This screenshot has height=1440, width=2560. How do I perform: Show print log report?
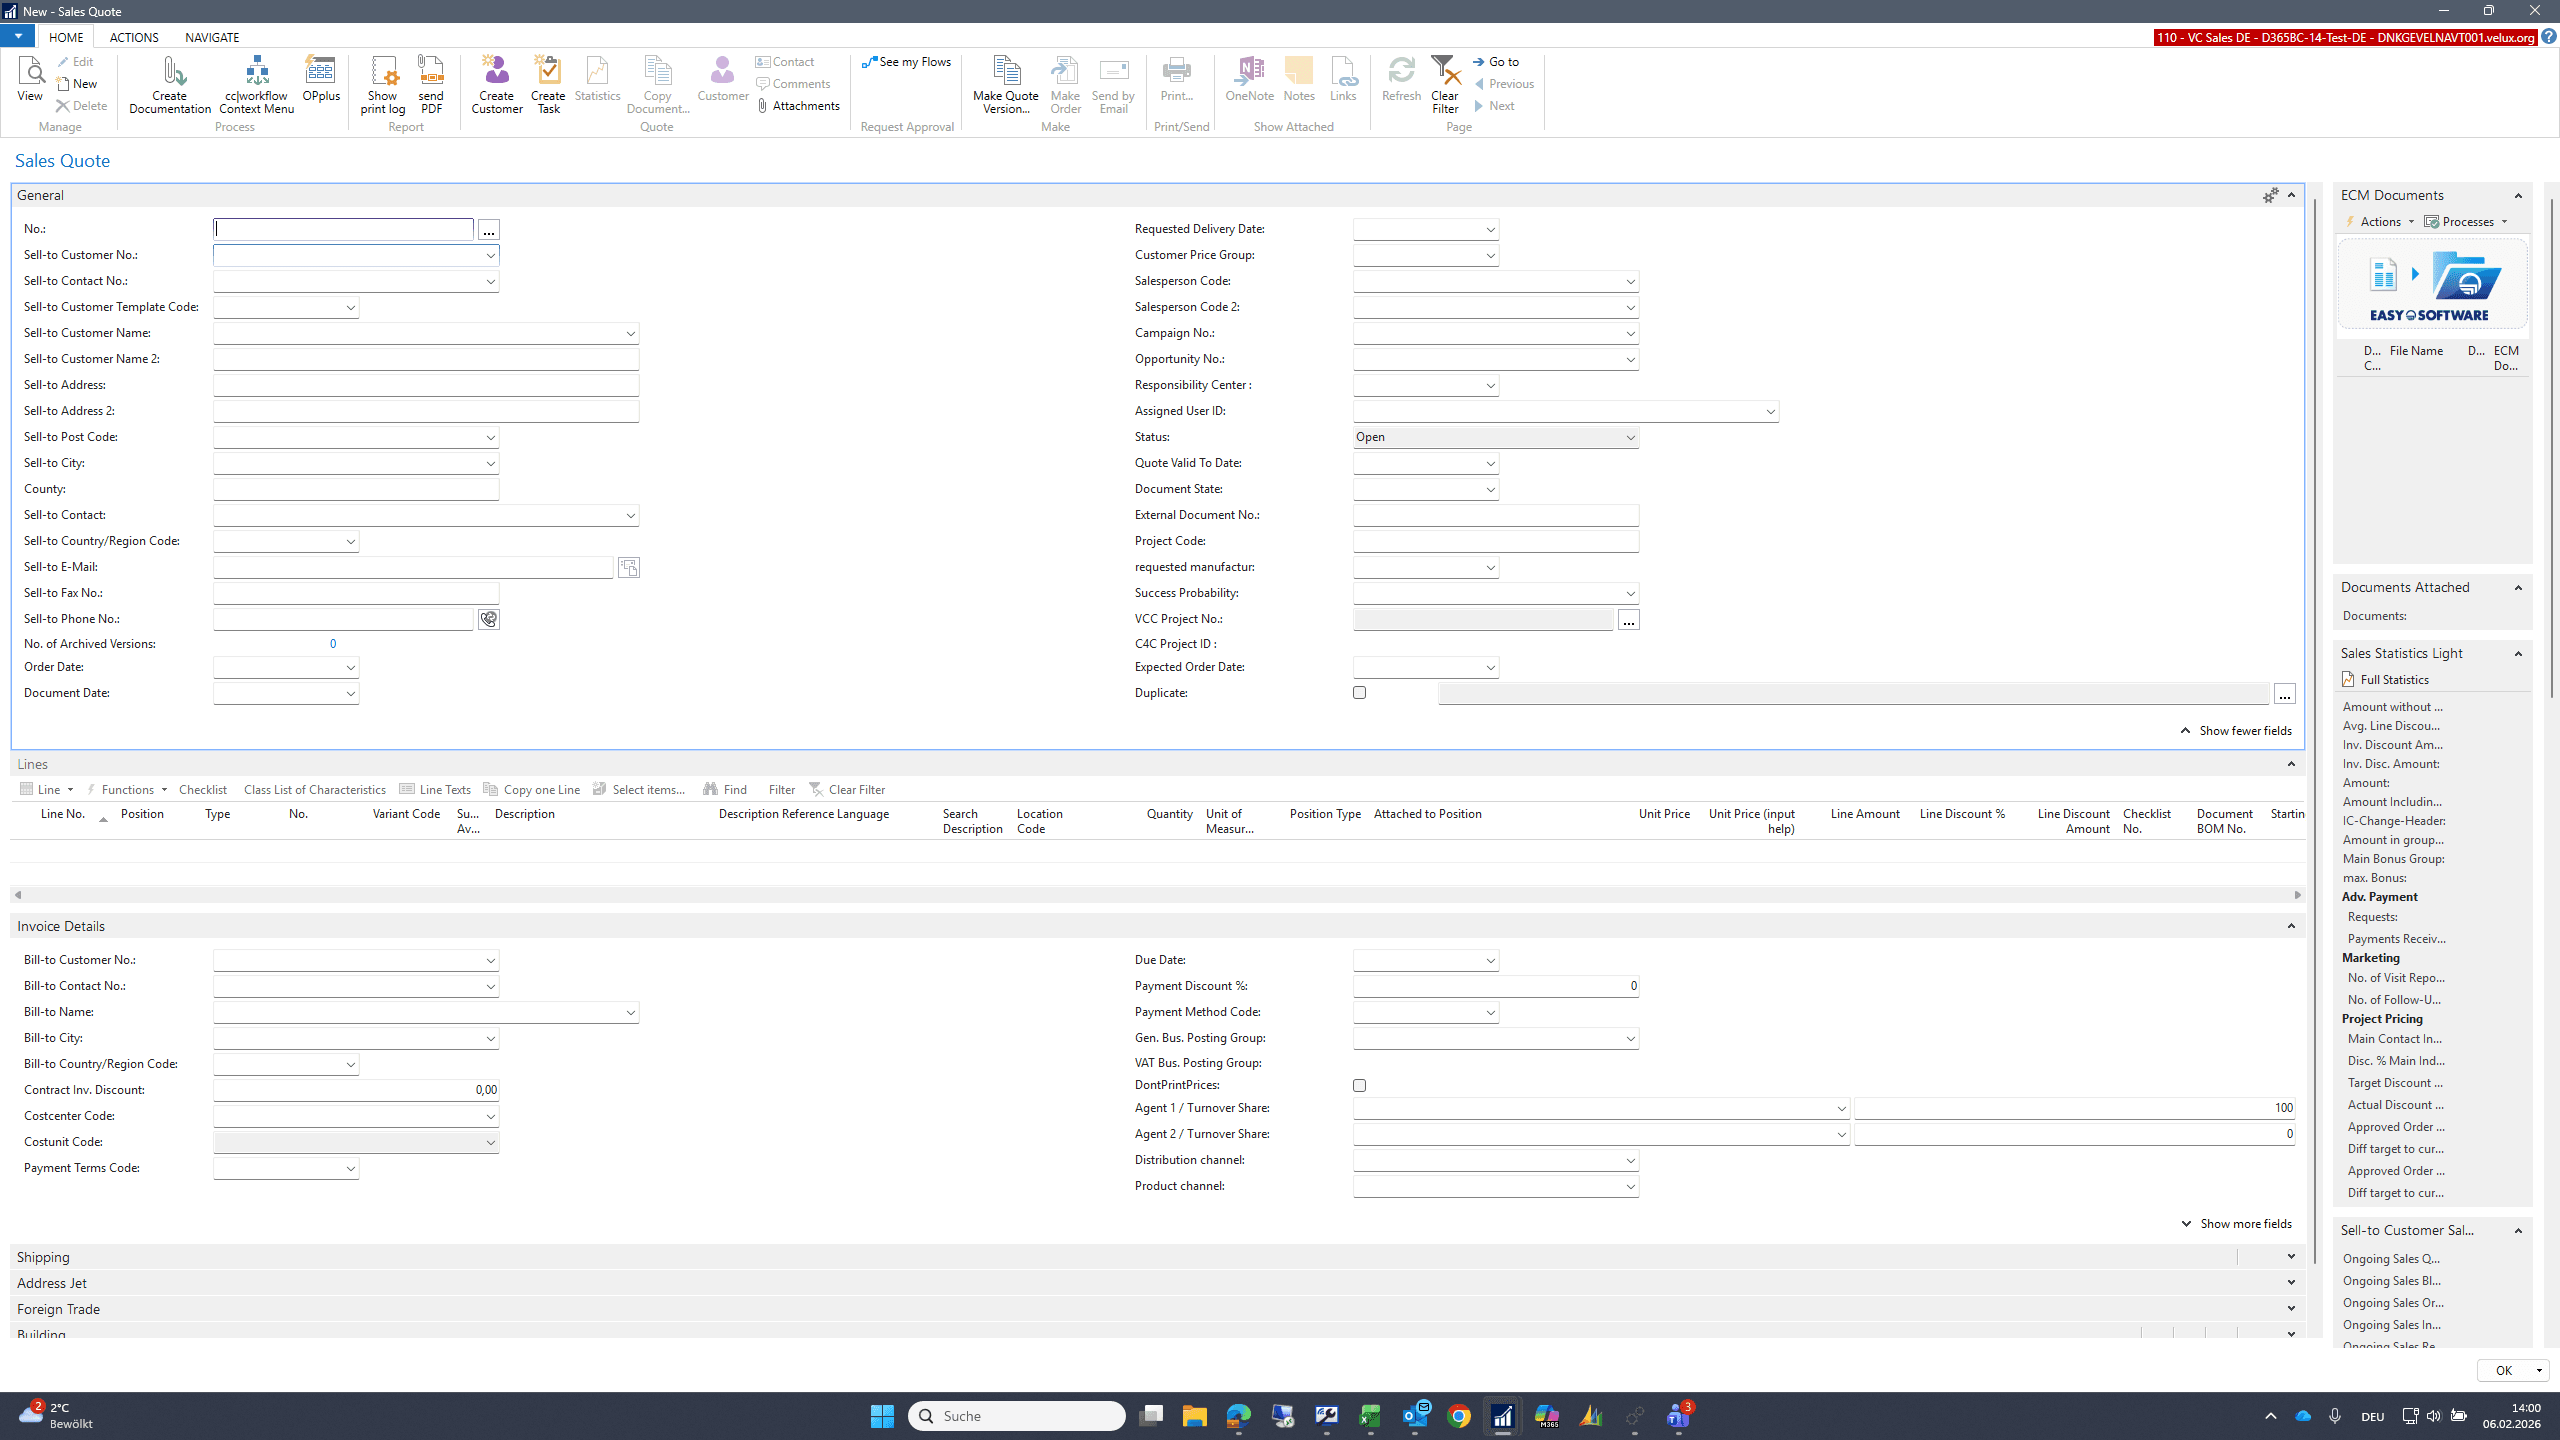[x=383, y=85]
